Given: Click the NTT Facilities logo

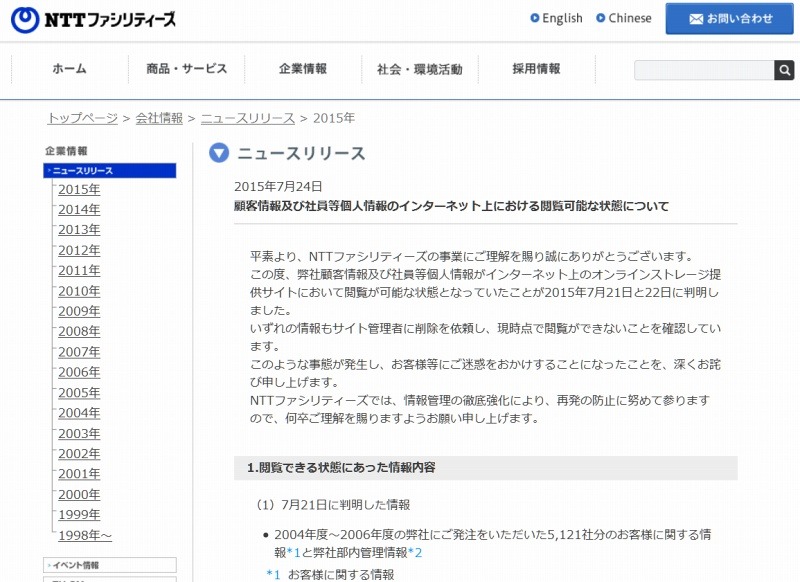Looking at the screenshot, I should pyautogui.click(x=93, y=20).
